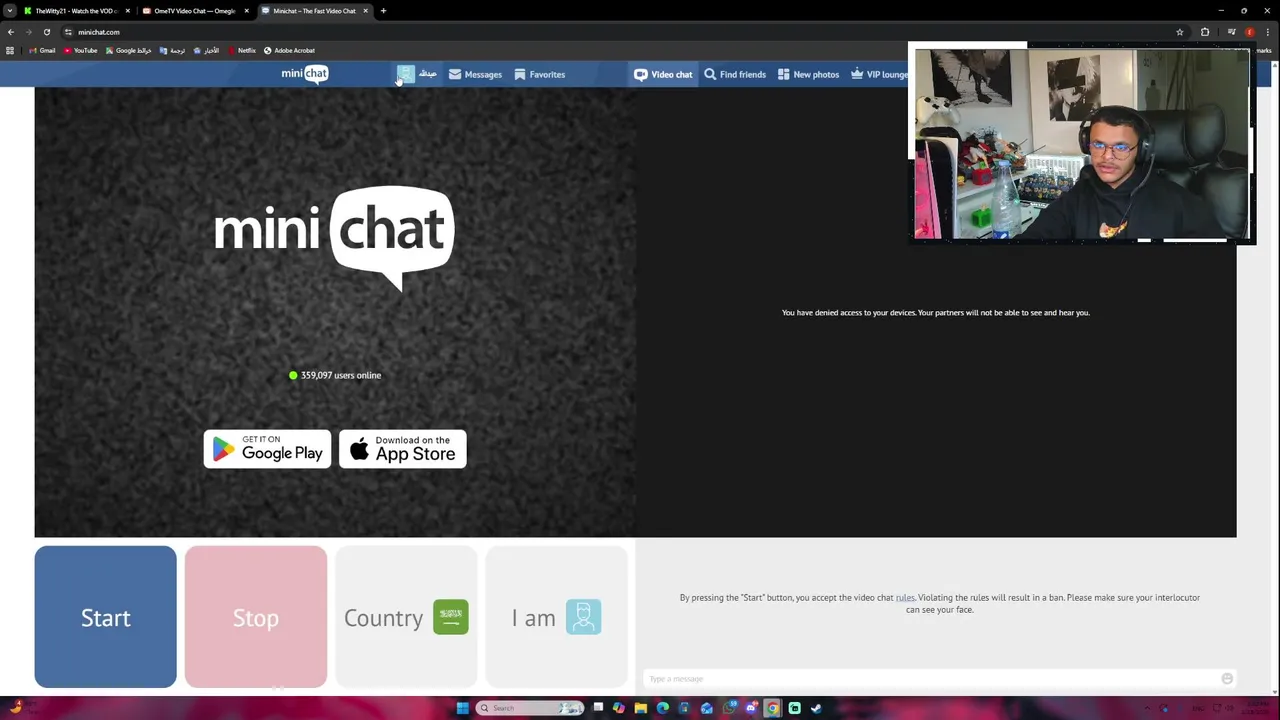Reload the page
Viewport: 1280px width, 720px height.
tap(46, 32)
